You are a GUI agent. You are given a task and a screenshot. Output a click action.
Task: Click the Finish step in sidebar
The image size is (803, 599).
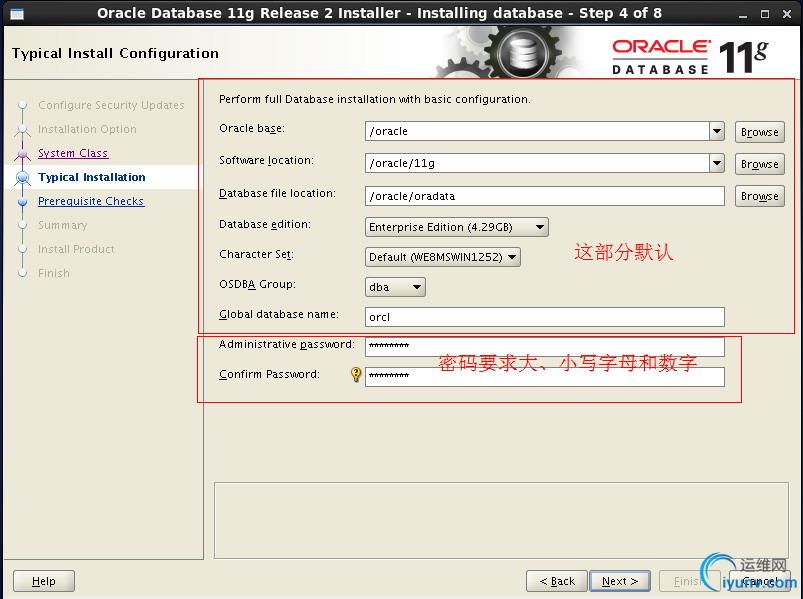click(x=54, y=273)
